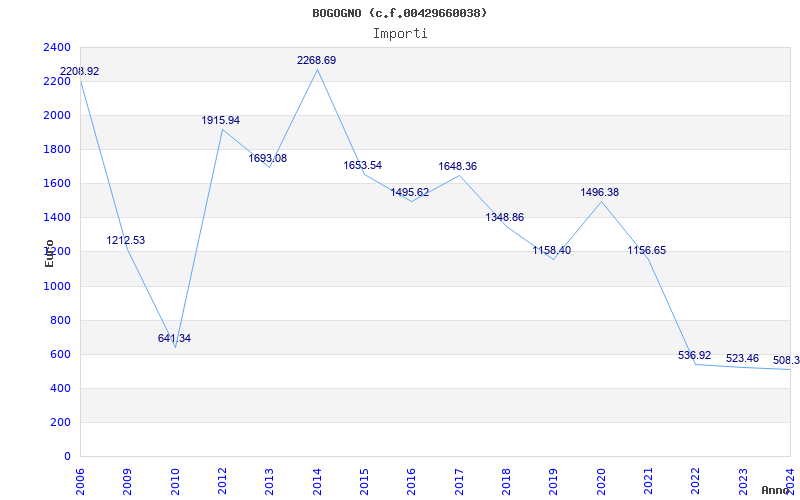Click the x-axis year 2022
This screenshot has height=500, width=800.
(695, 481)
